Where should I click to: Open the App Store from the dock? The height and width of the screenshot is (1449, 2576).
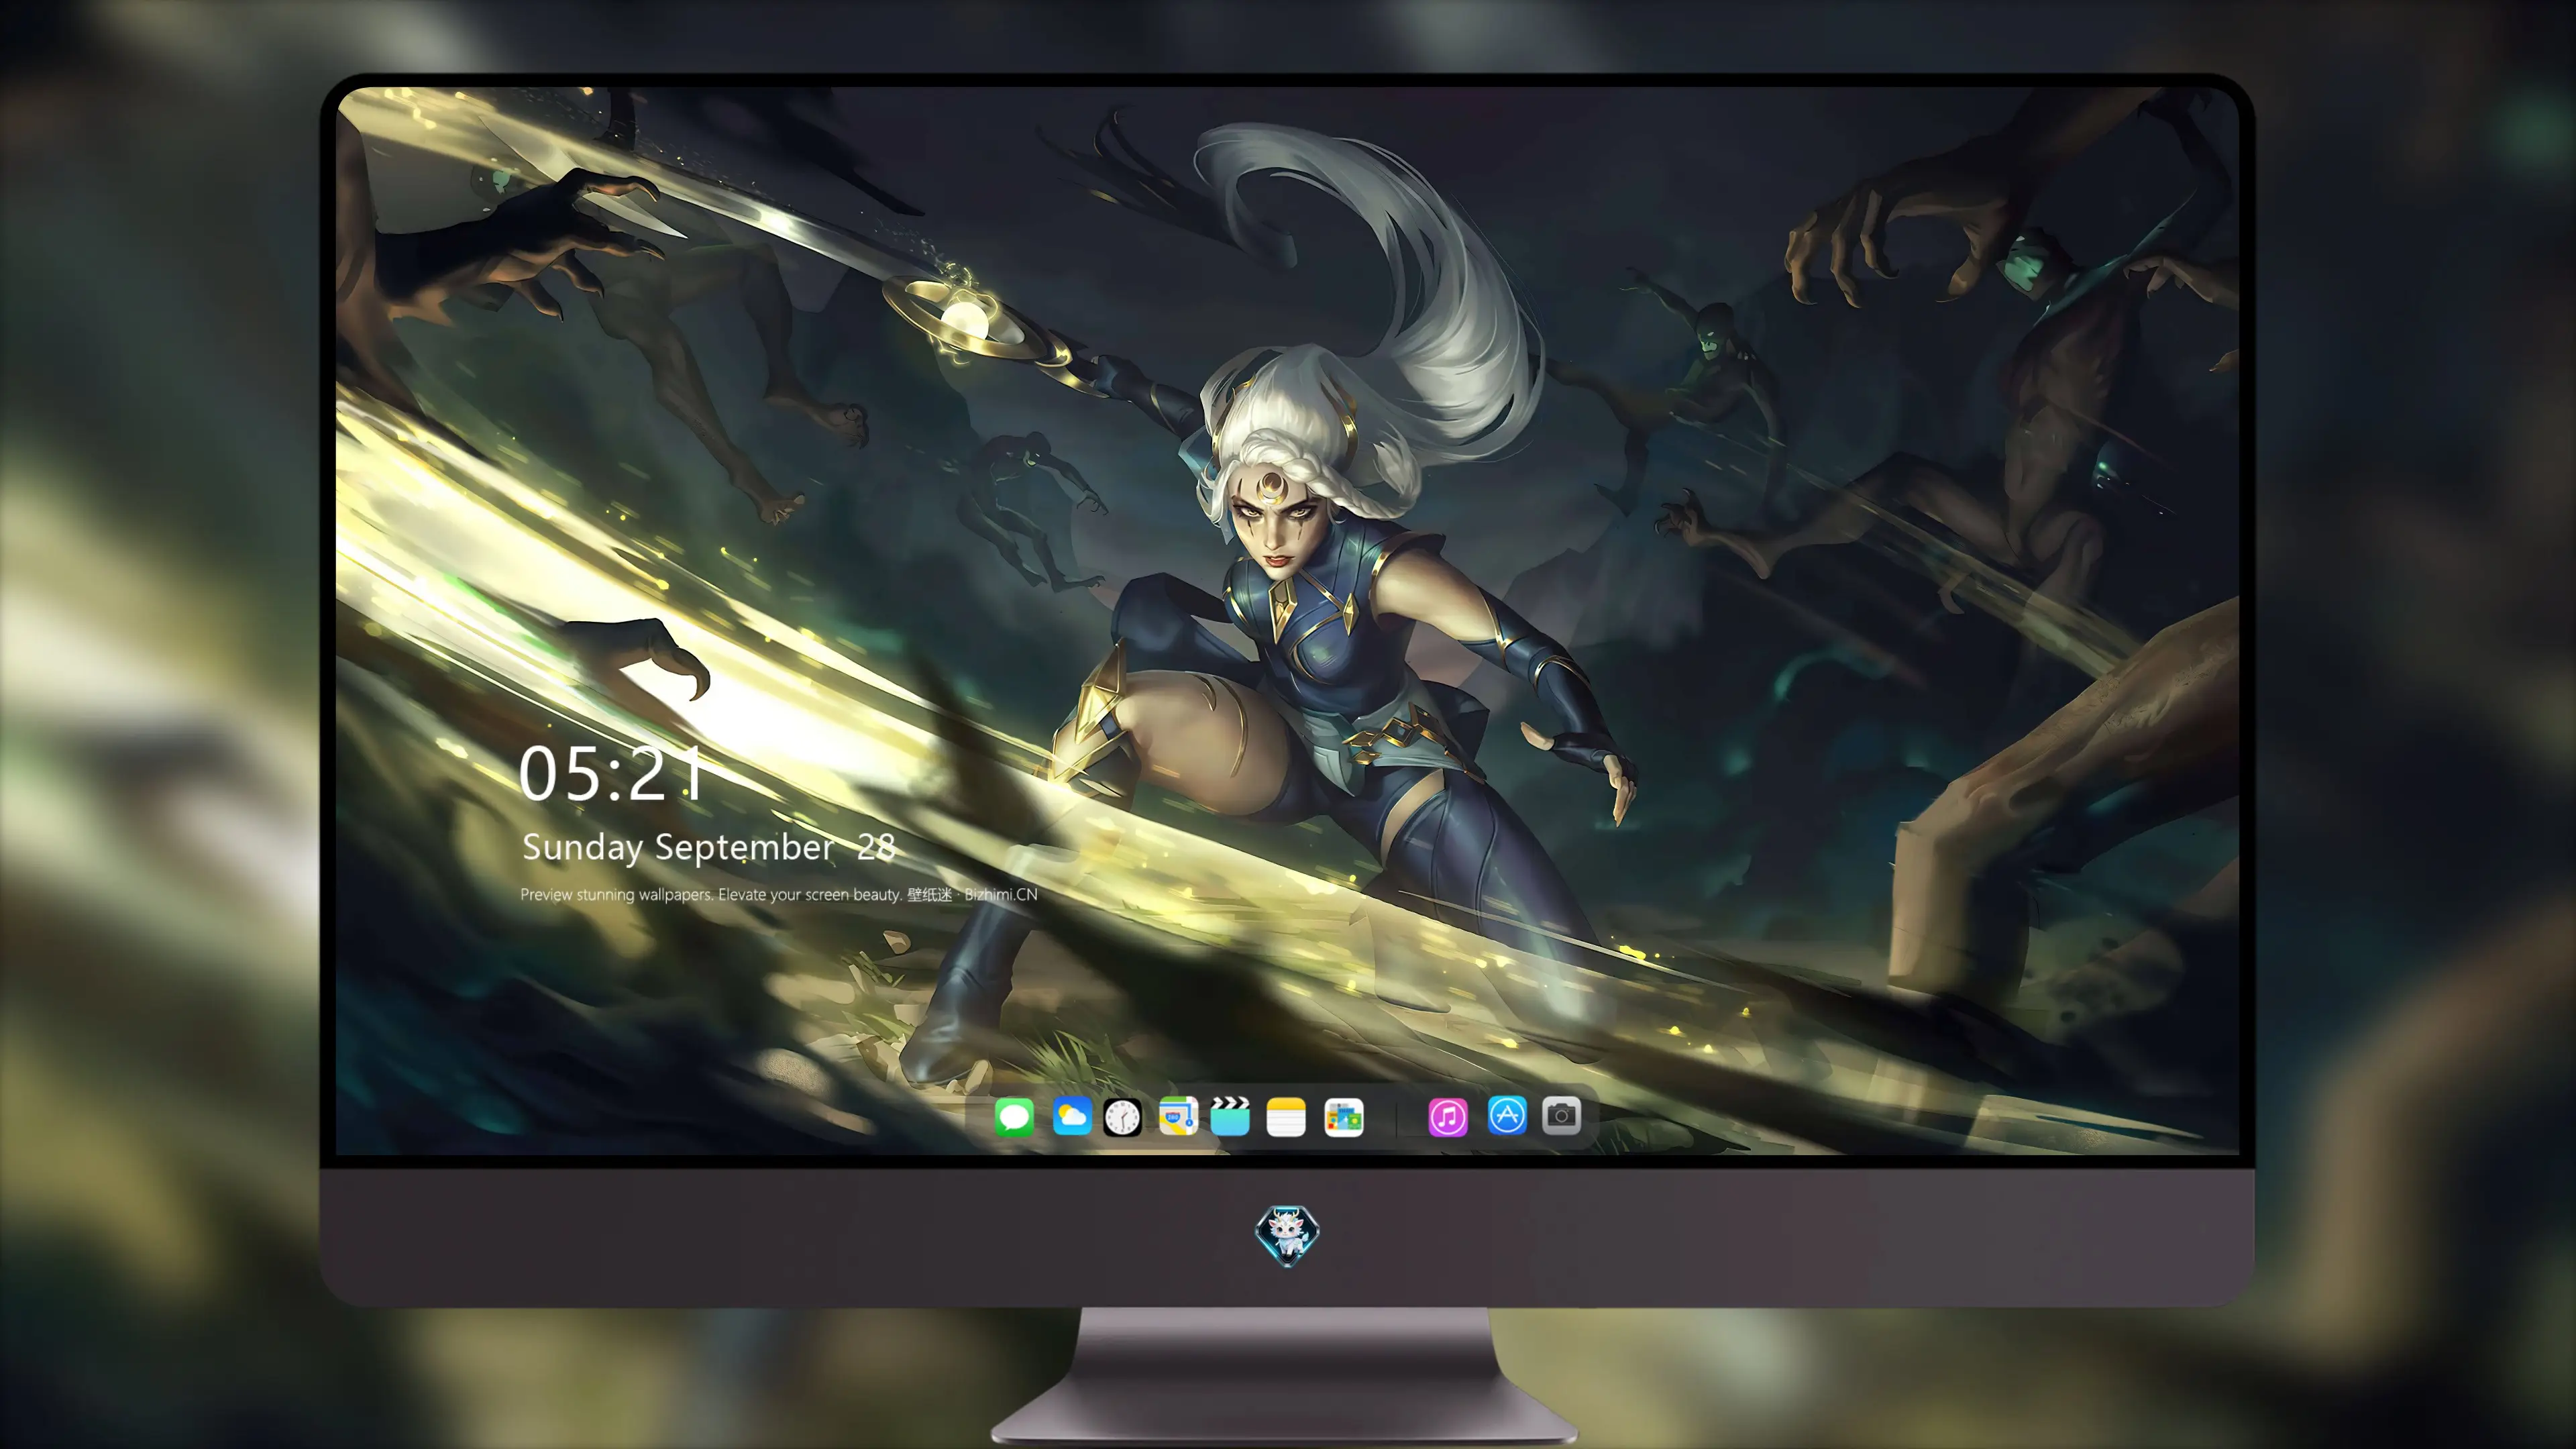tap(1507, 1116)
